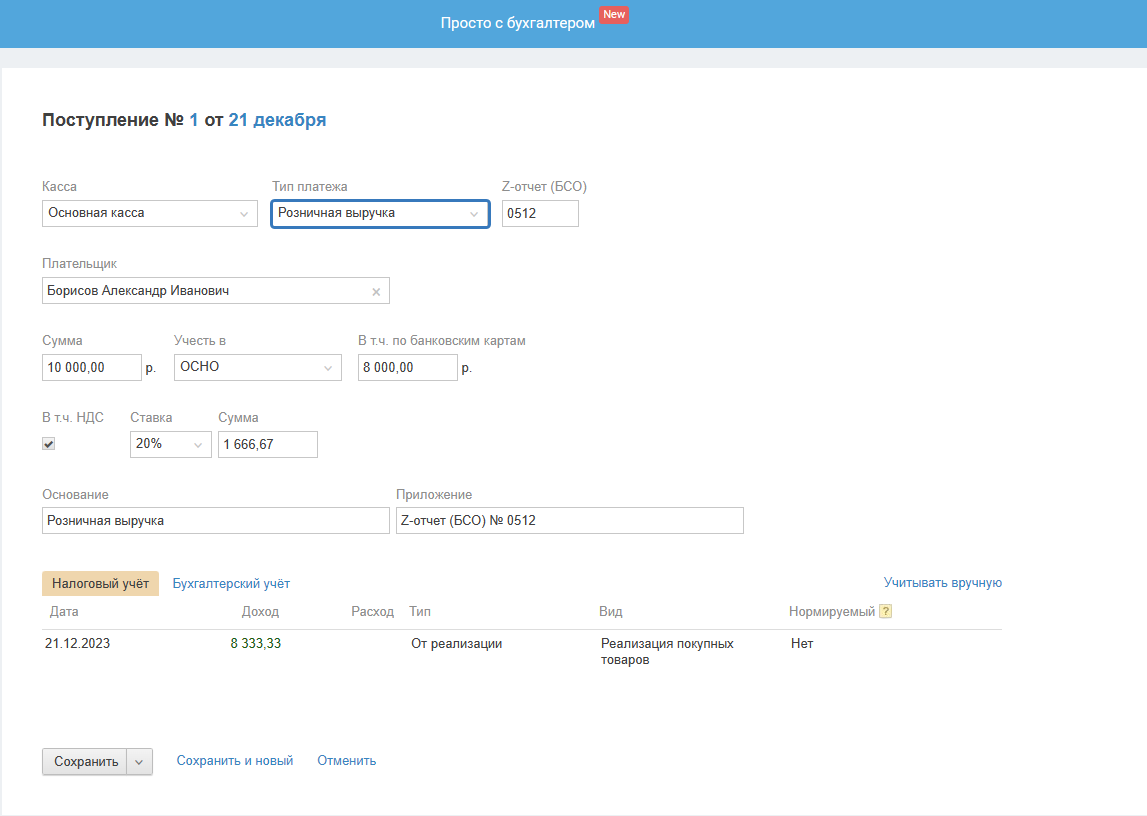Image resolution: width=1147 pixels, height=816 pixels.
Task: Uncheck the В т.ч. НДС checkbox
Action: coord(49,444)
